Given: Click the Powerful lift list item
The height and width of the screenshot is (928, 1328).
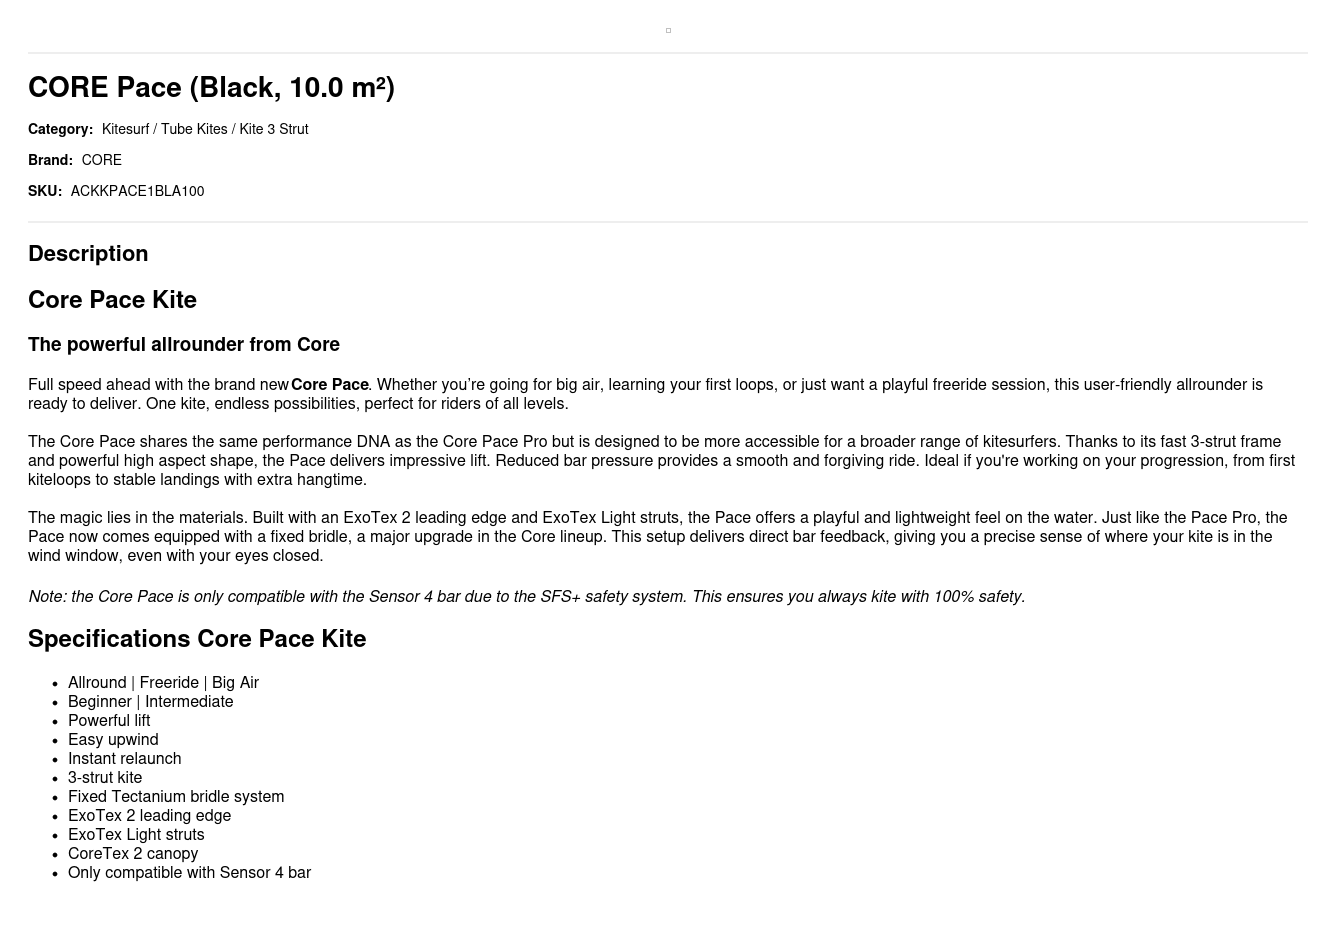Looking at the screenshot, I should 109,721.
